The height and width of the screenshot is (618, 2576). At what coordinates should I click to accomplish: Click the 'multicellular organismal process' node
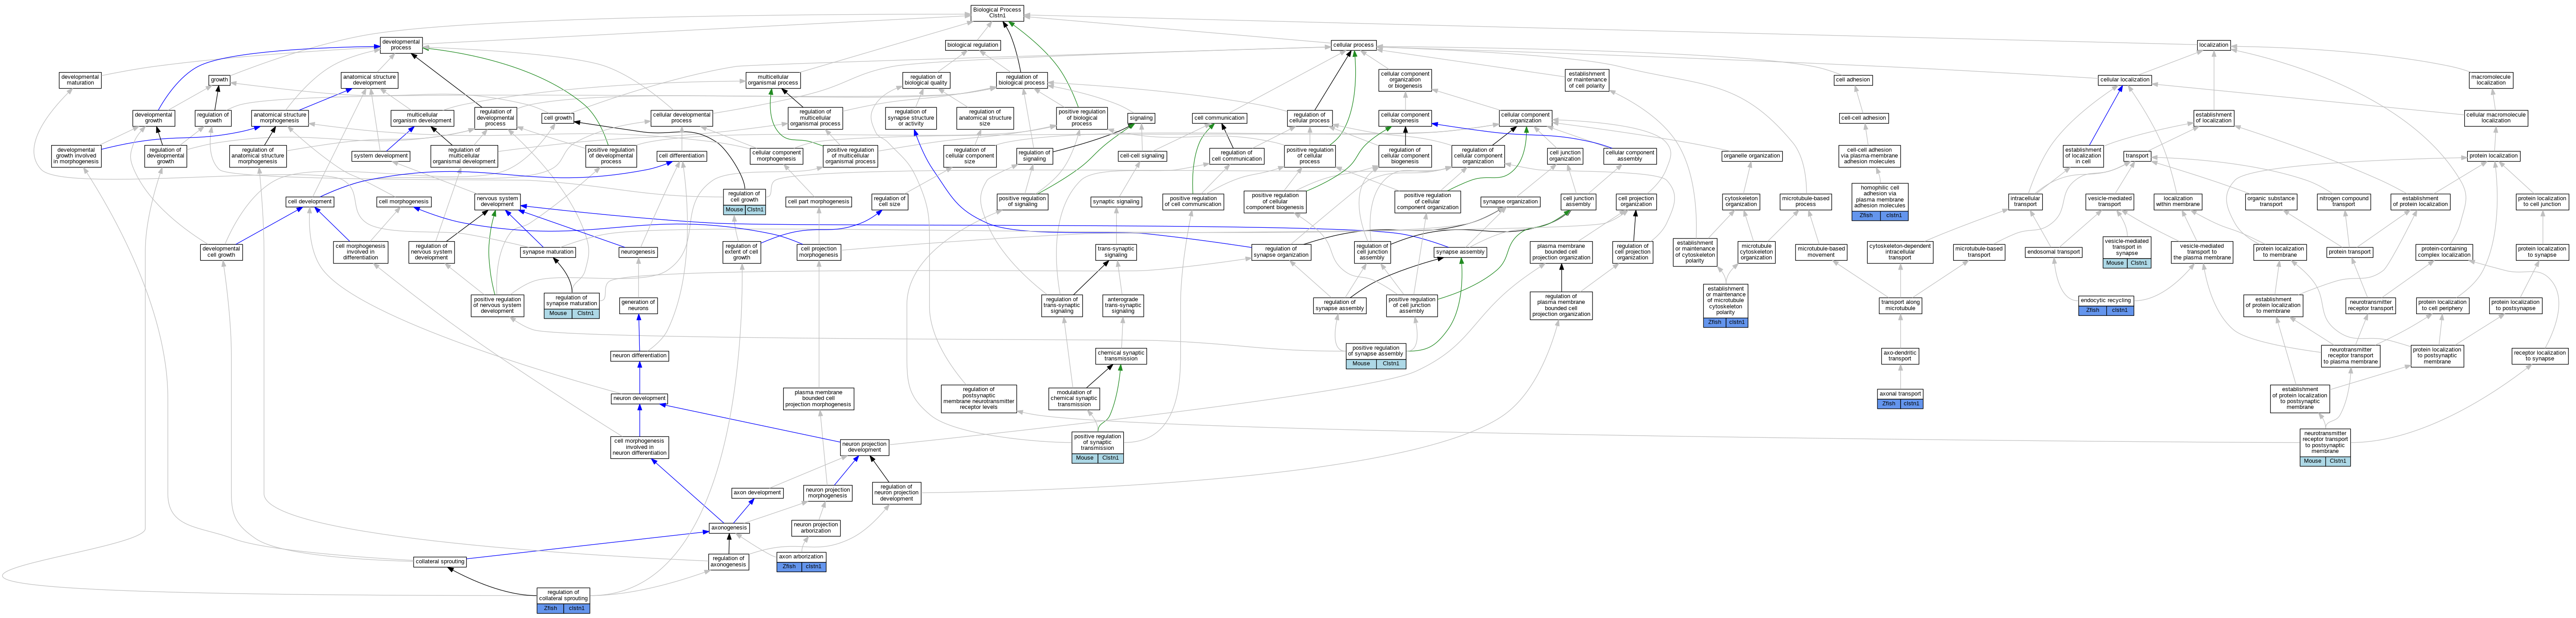(x=773, y=80)
